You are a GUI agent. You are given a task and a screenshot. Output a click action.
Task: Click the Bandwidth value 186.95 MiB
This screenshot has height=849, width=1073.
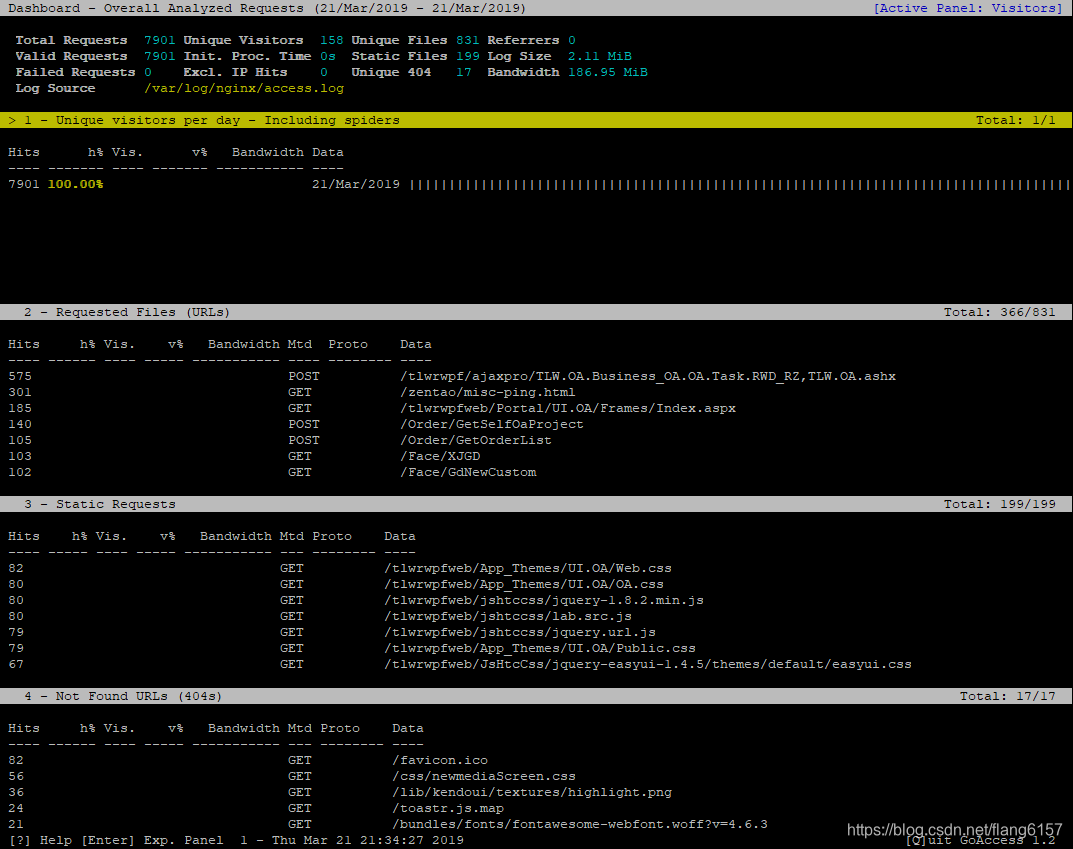[608, 73]
